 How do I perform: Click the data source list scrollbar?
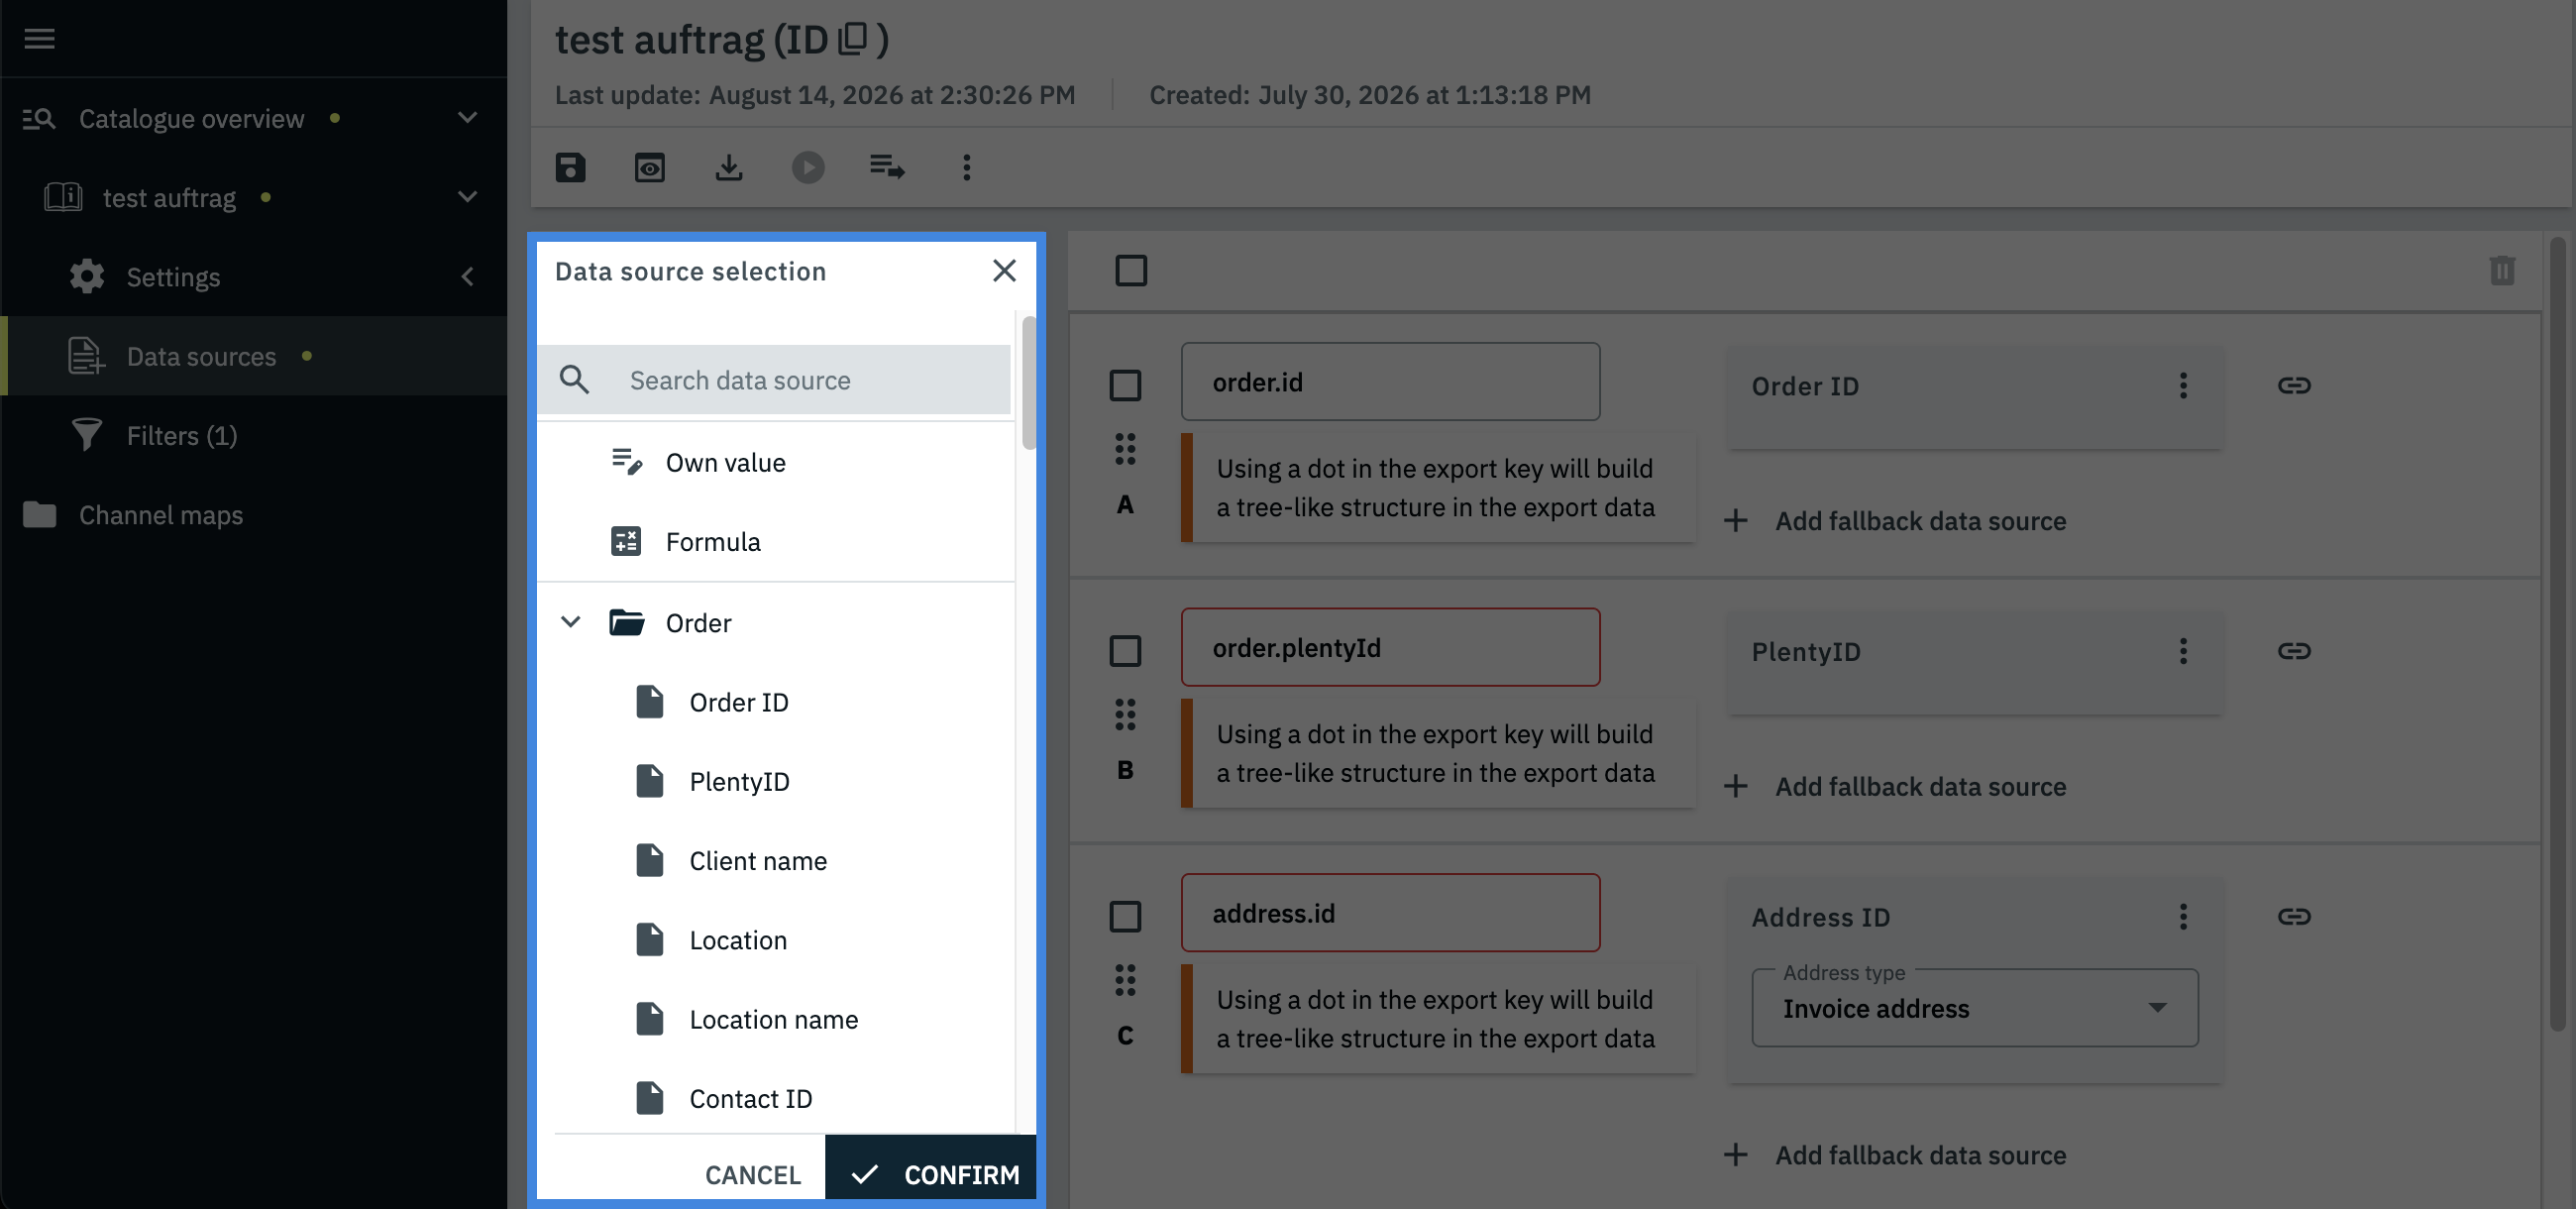[1028, 383]
